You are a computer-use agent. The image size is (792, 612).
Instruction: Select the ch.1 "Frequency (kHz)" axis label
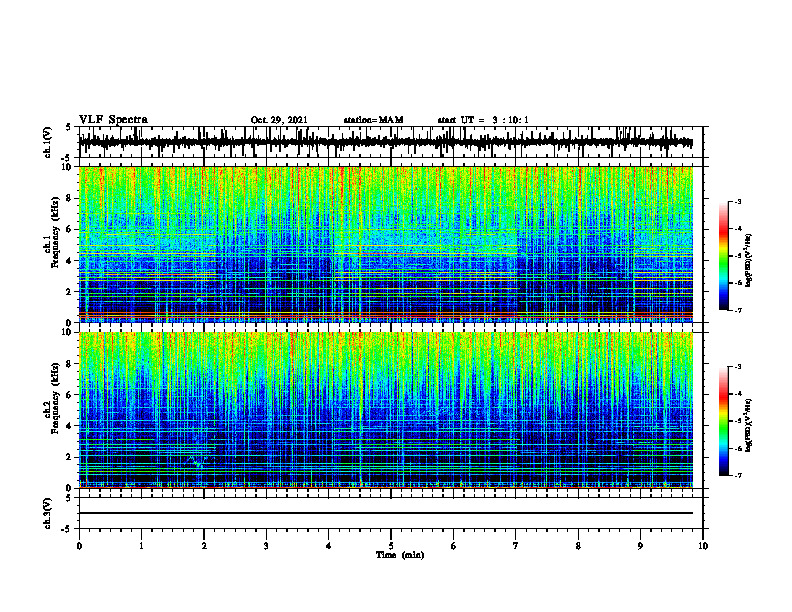pos(55,233)
